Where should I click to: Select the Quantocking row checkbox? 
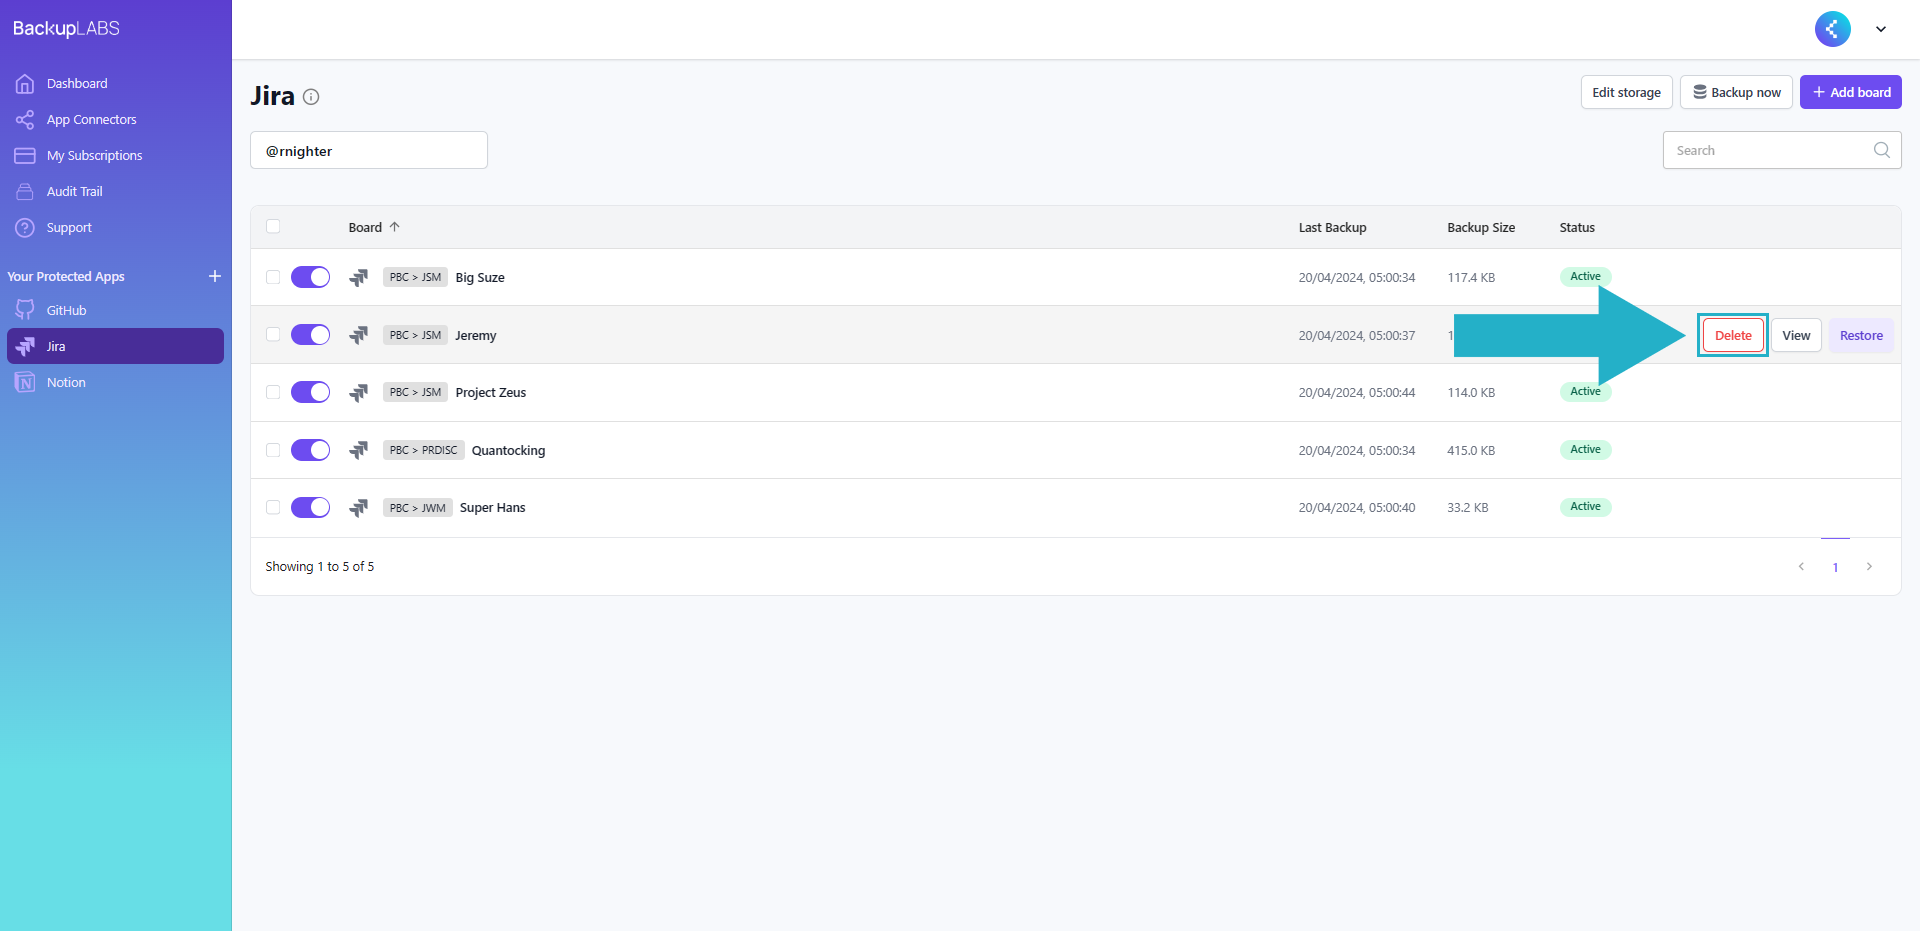(x=273, y=450)
